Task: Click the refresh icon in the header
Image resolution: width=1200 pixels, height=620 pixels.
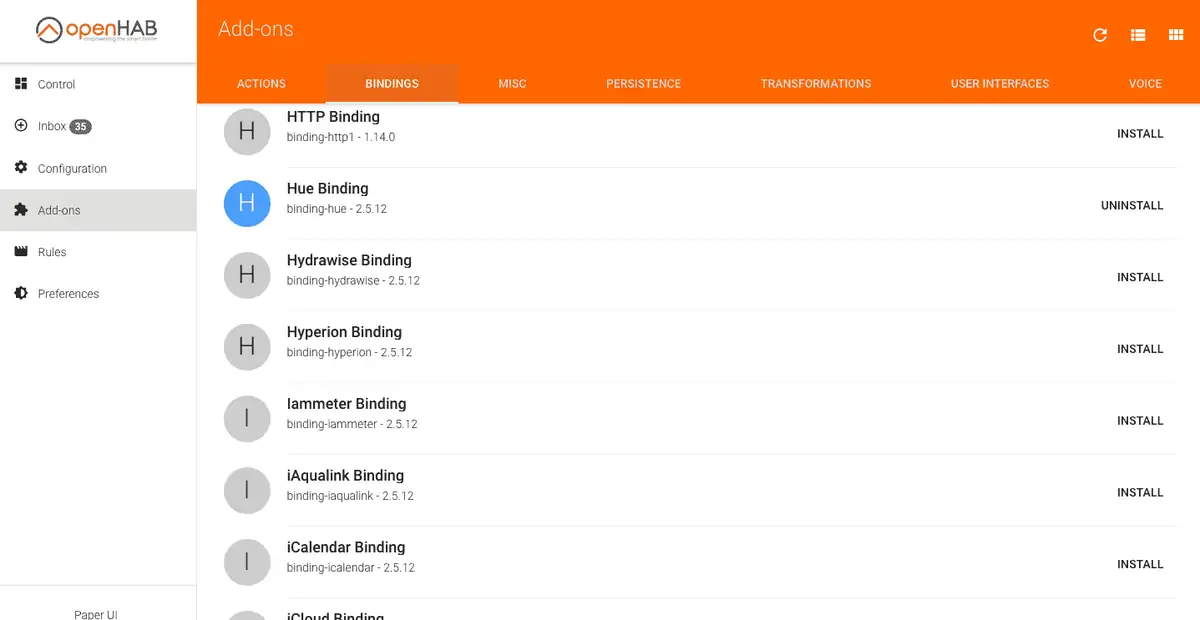Action: click(x=1100, y=35)
